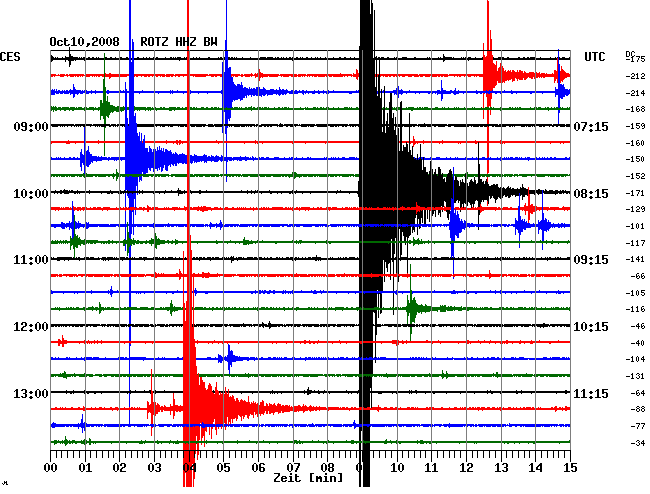Viewport: 650px width, 494px height.
Task: Click DC offset value '-117'
Action: coord(635,243)
